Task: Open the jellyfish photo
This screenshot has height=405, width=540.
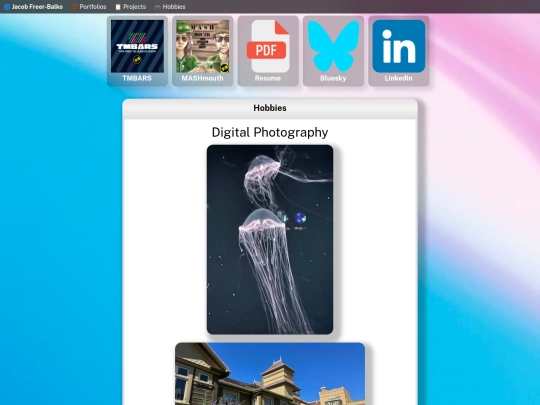Action: pyautogui.click(x=270, y=239)
